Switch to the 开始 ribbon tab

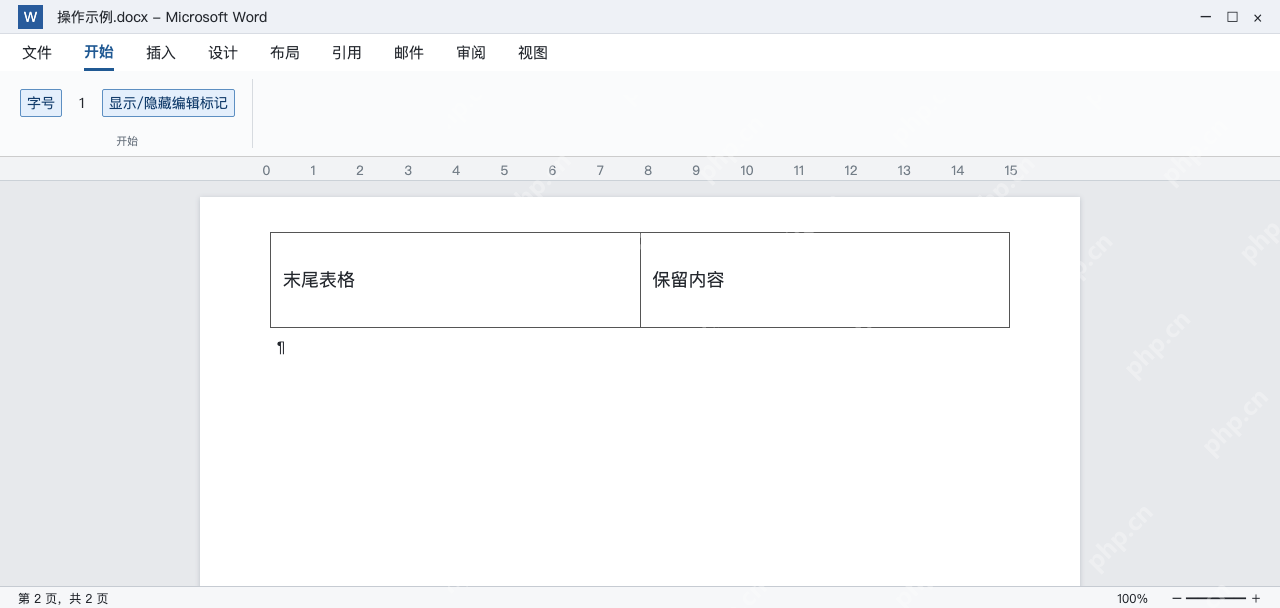(99, 53)
